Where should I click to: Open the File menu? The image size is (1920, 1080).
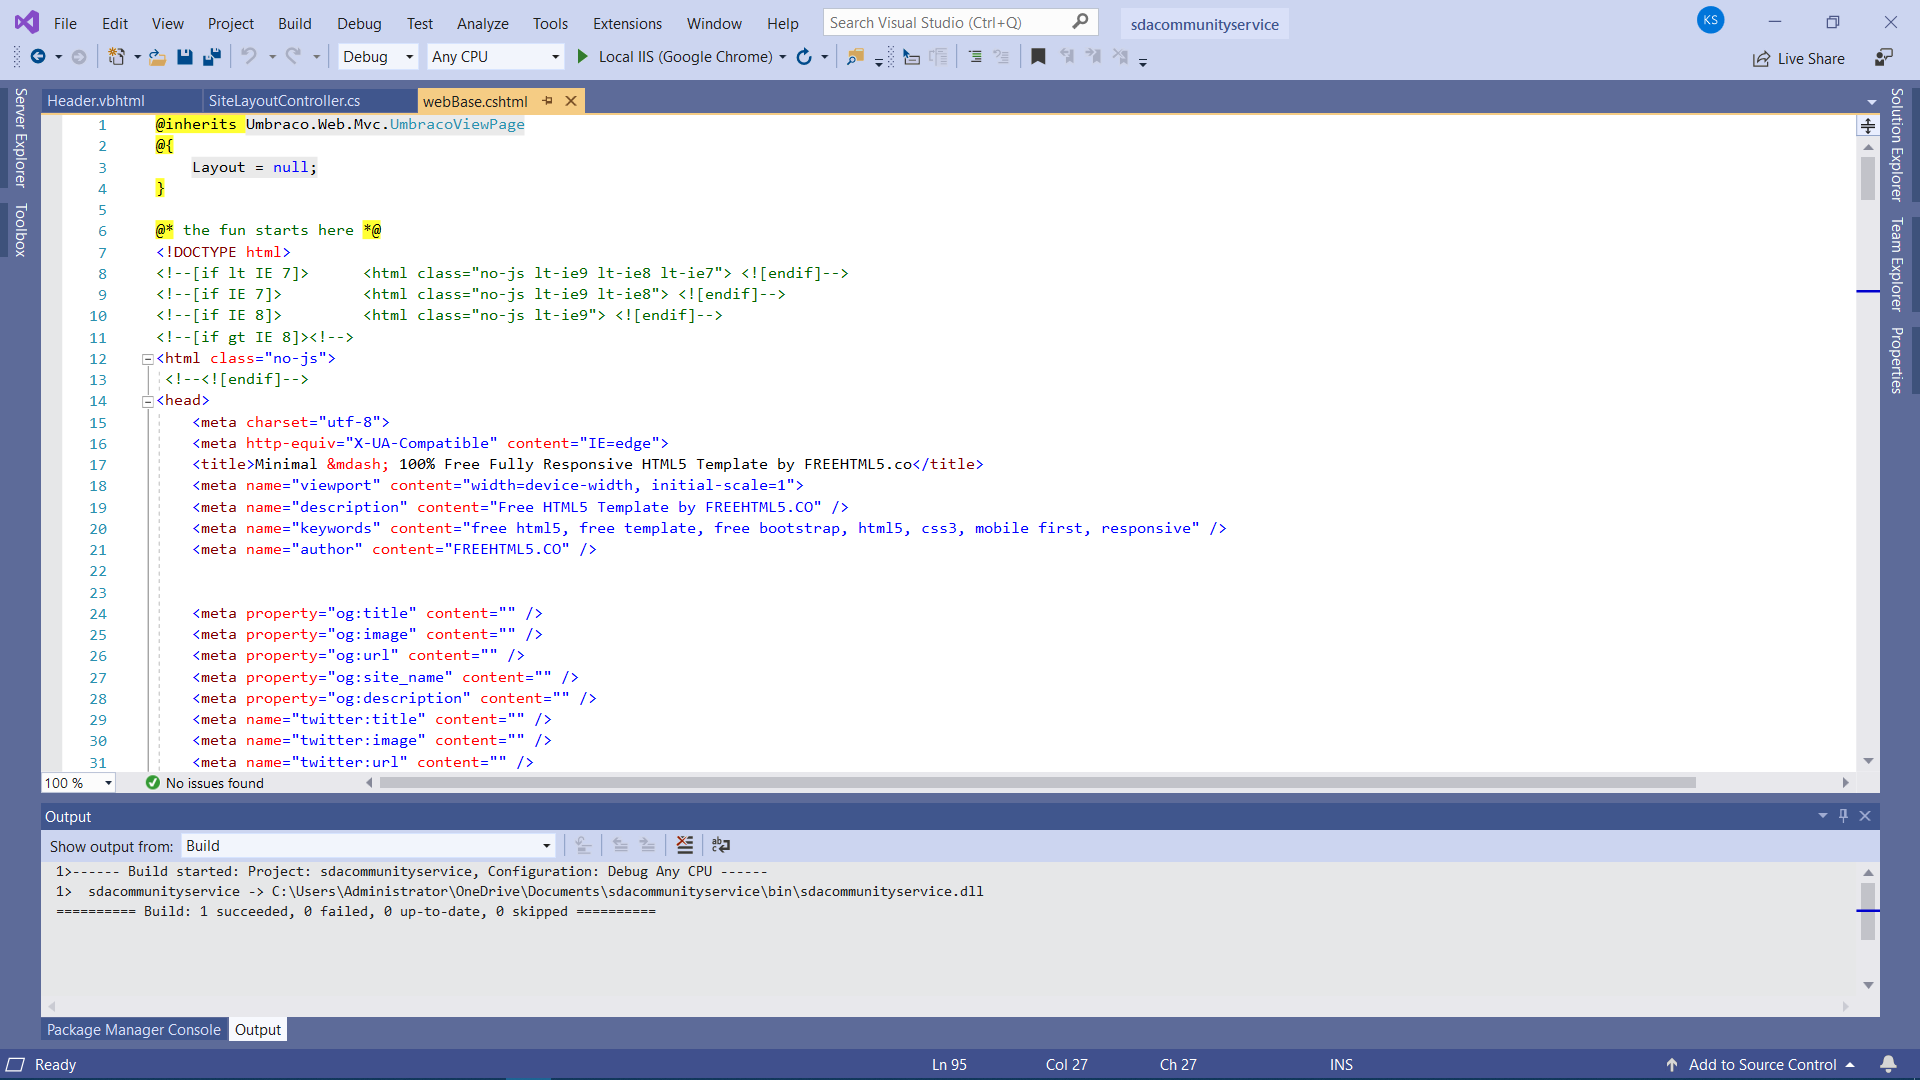point(65,23)
